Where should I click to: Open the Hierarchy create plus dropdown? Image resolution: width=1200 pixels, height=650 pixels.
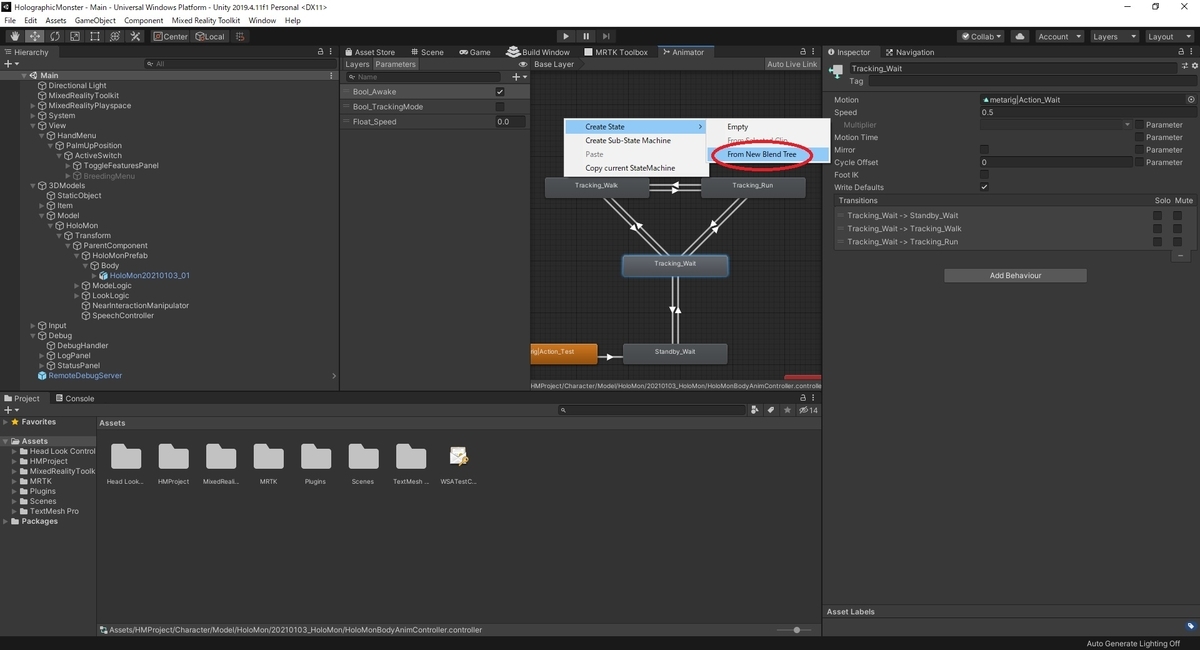pos(11,64)
